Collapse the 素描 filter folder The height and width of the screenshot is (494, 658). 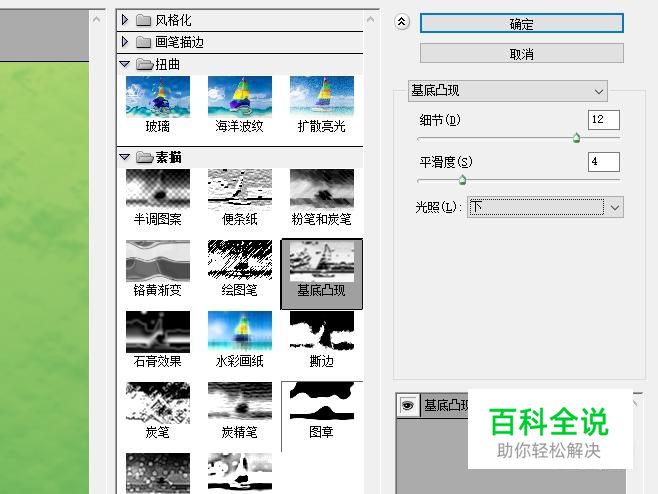125,157
